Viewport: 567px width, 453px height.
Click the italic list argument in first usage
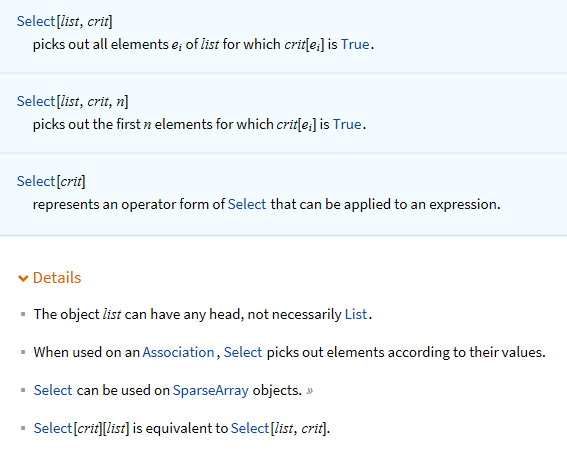coord(70,21)
